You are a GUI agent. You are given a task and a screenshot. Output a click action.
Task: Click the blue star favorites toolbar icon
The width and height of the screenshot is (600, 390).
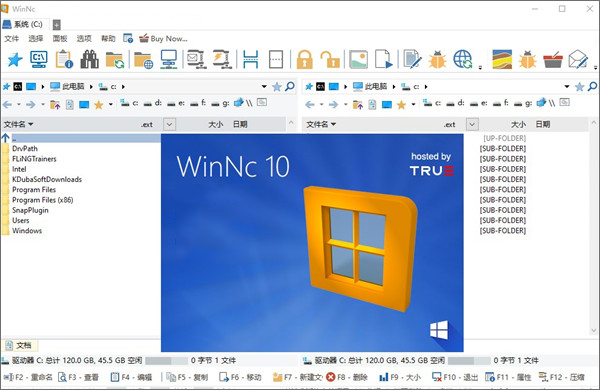pos(15,60)
